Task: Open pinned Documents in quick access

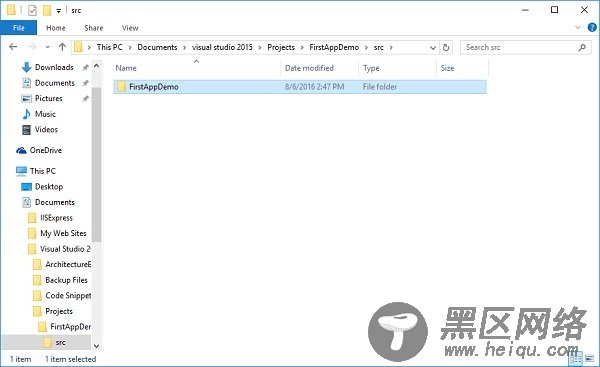Action: [55, 83]
